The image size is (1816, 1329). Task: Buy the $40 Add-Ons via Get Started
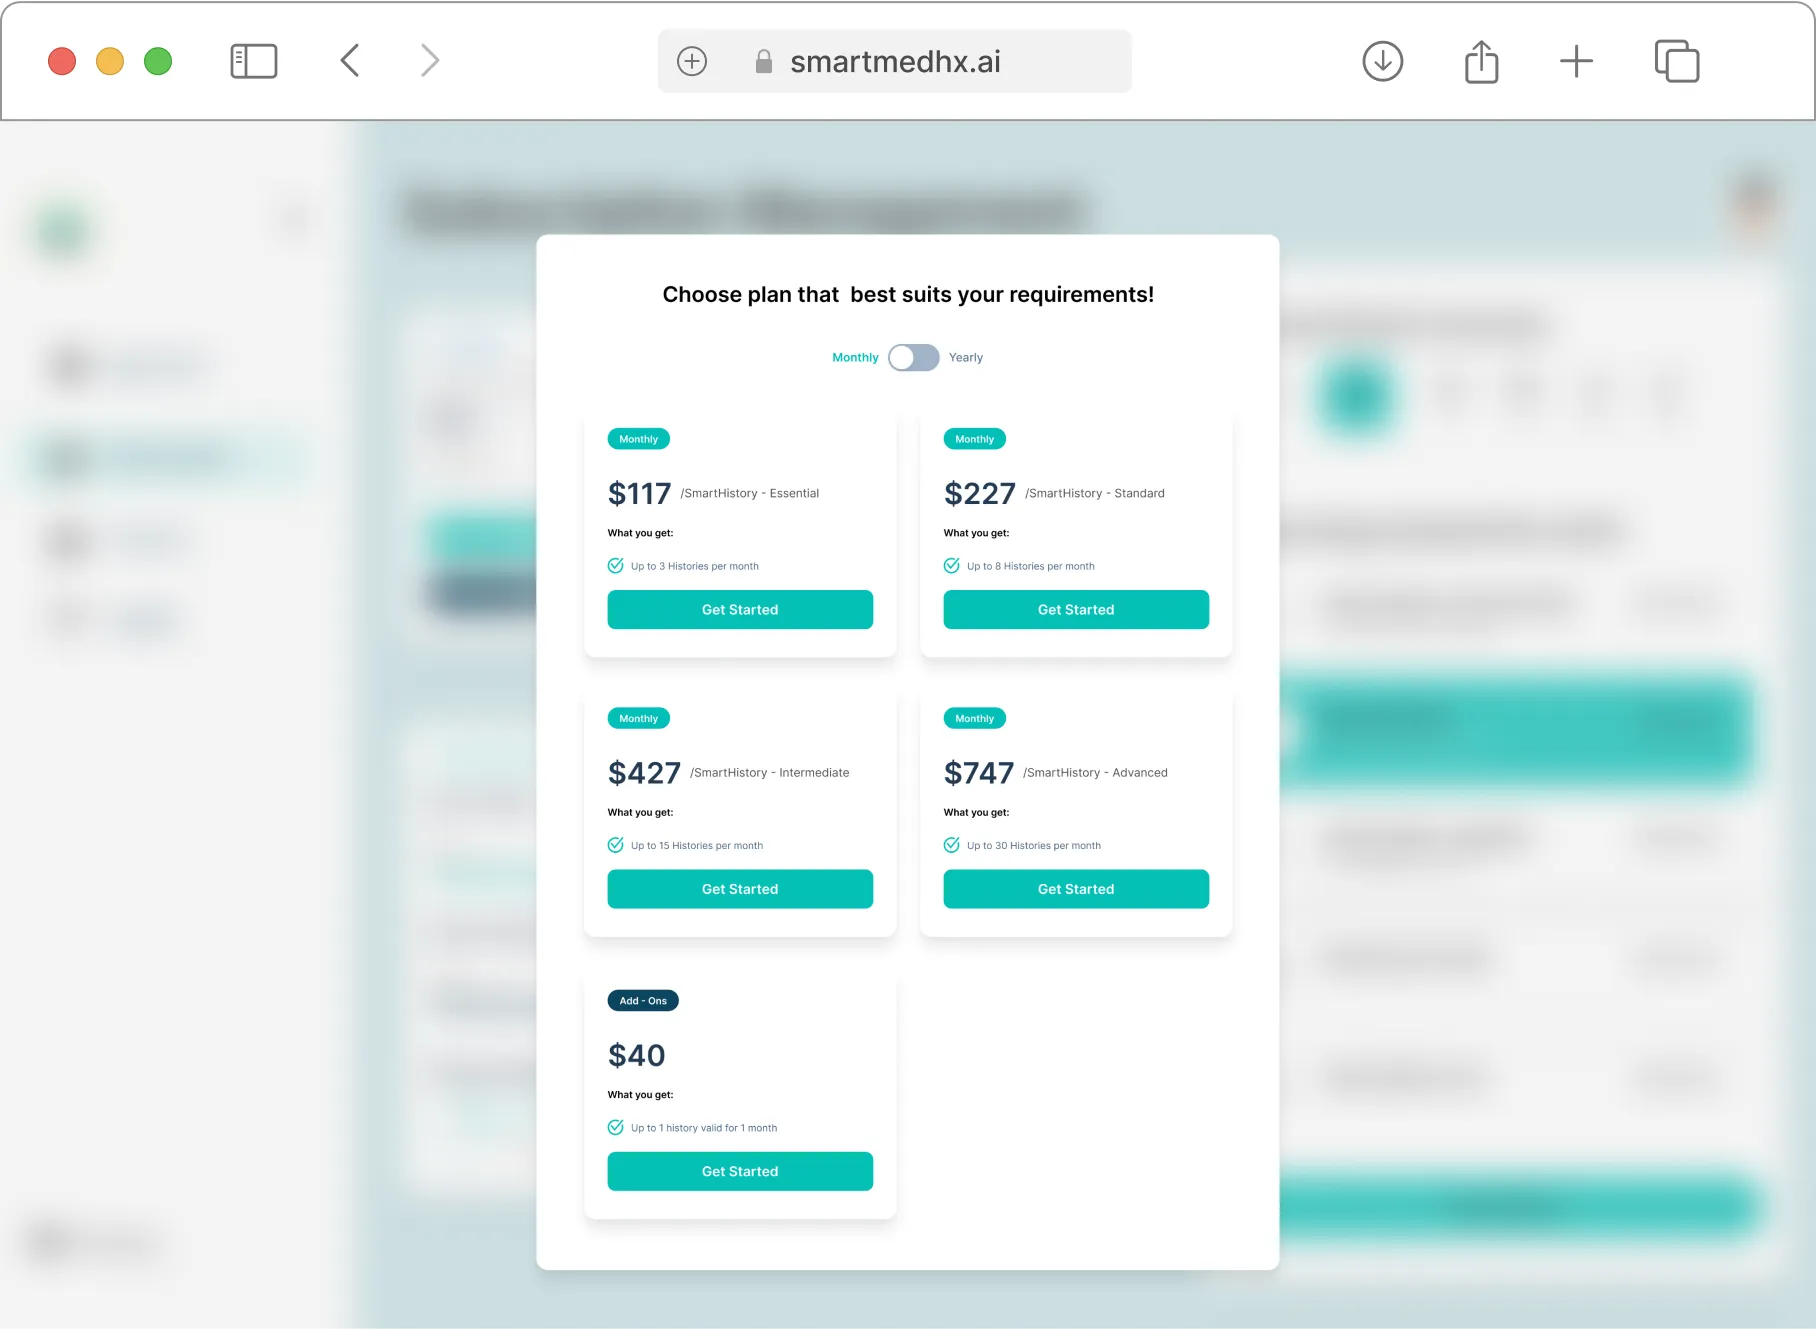[x=740, y=1171]
